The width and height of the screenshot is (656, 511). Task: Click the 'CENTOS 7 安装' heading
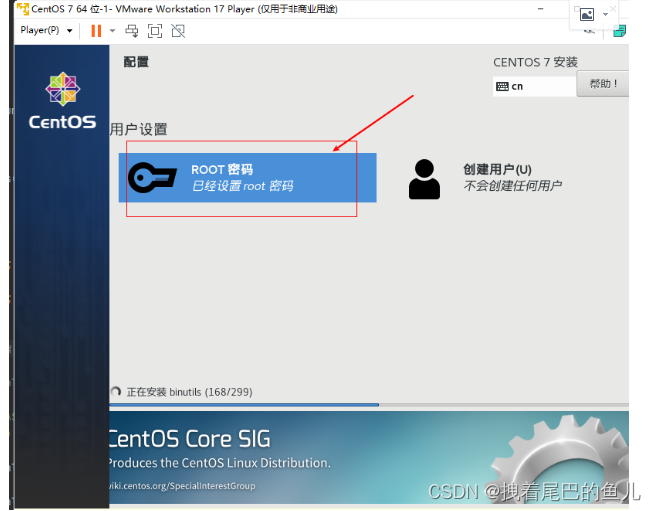coord(535,62)
